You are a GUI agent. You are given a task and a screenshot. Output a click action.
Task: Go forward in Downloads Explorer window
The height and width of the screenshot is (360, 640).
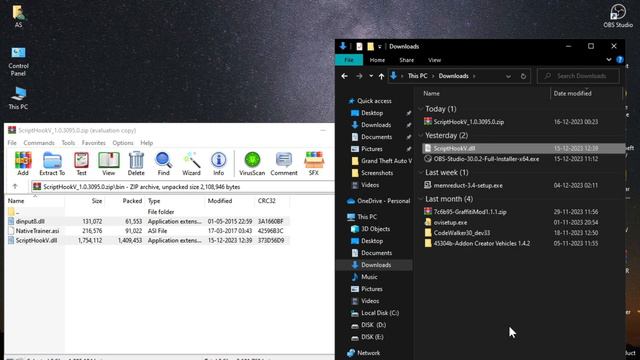[x=359, y=76]
